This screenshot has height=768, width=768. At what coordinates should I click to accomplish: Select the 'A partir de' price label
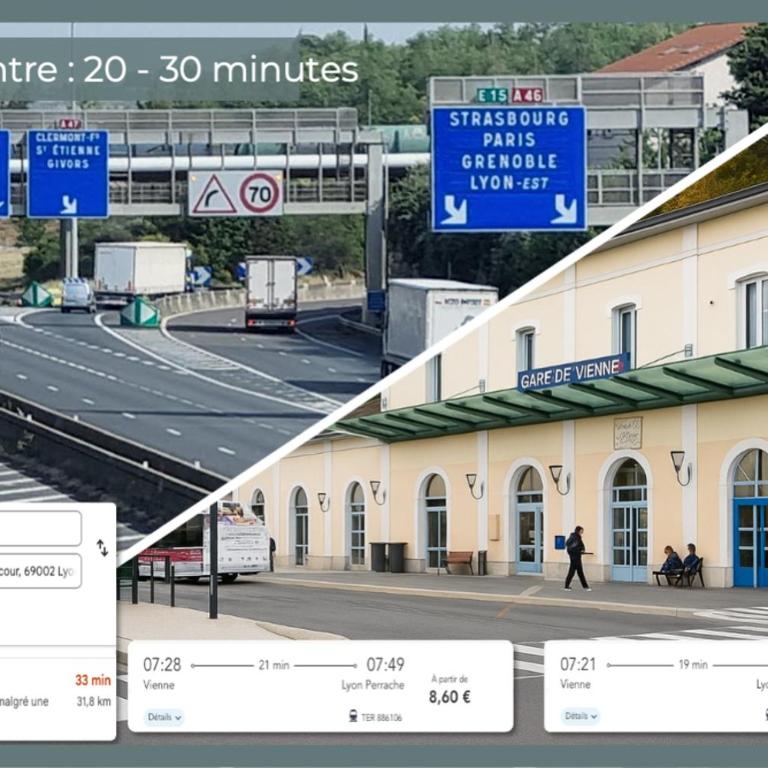[x=449, y=679]
